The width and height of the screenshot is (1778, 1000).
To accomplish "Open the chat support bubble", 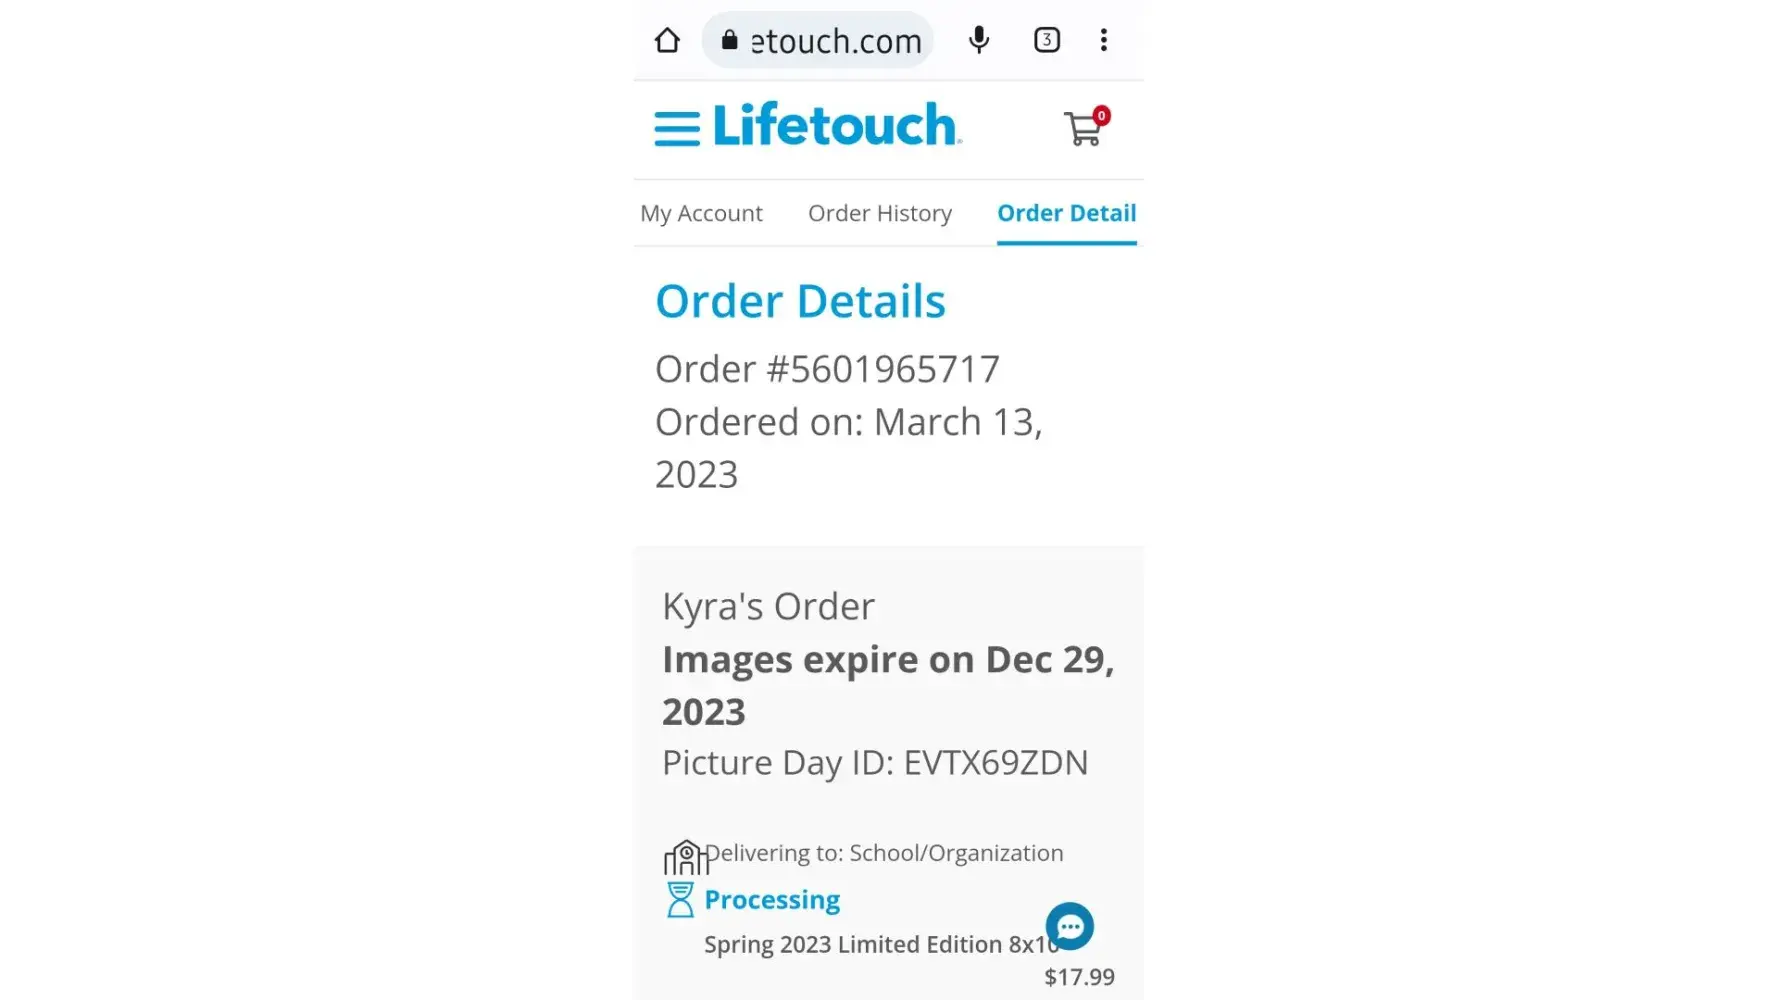I will pos(1070,926).
